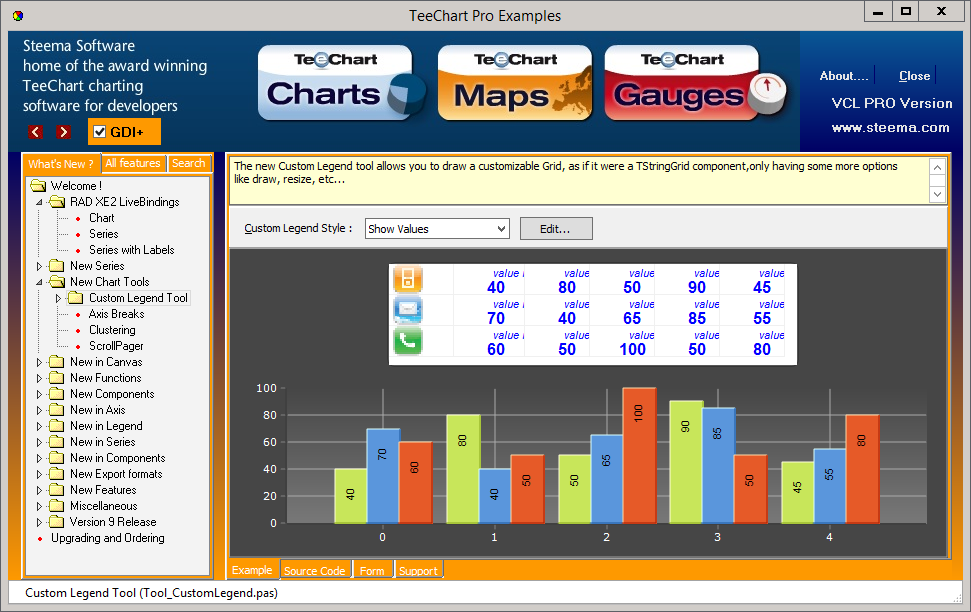Open the TeeChart Gauges banner
Viewport: 971px width, 612px height.
(695, 83)
